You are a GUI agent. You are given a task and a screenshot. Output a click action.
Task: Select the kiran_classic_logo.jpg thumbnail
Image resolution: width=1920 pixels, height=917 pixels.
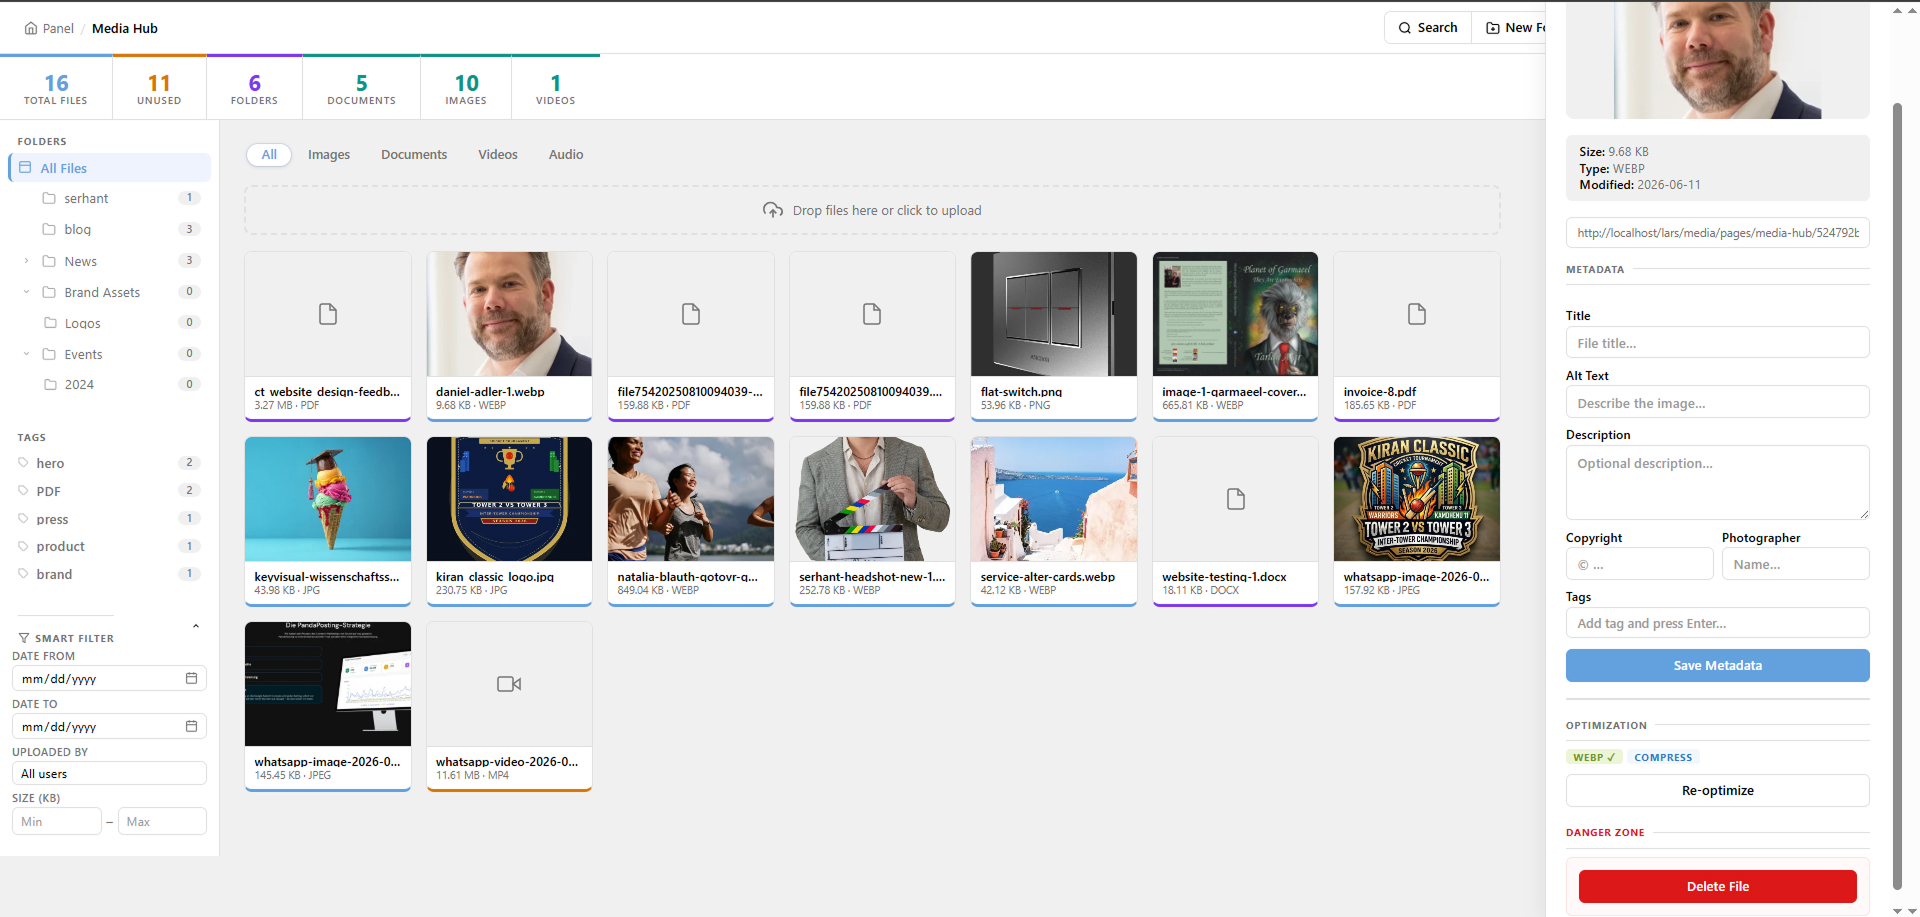pos(510,499)
